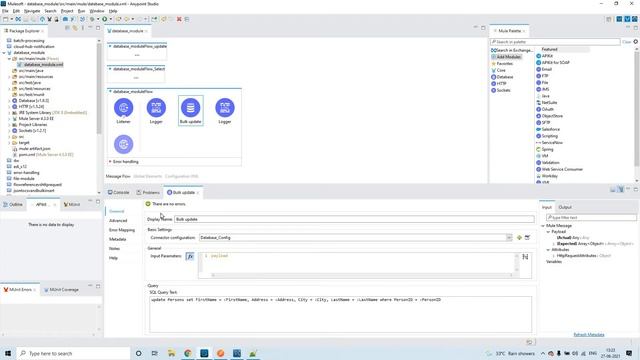Choose Validation module in Featured list
Screen dimensions: 640x360
coord(548,162)
